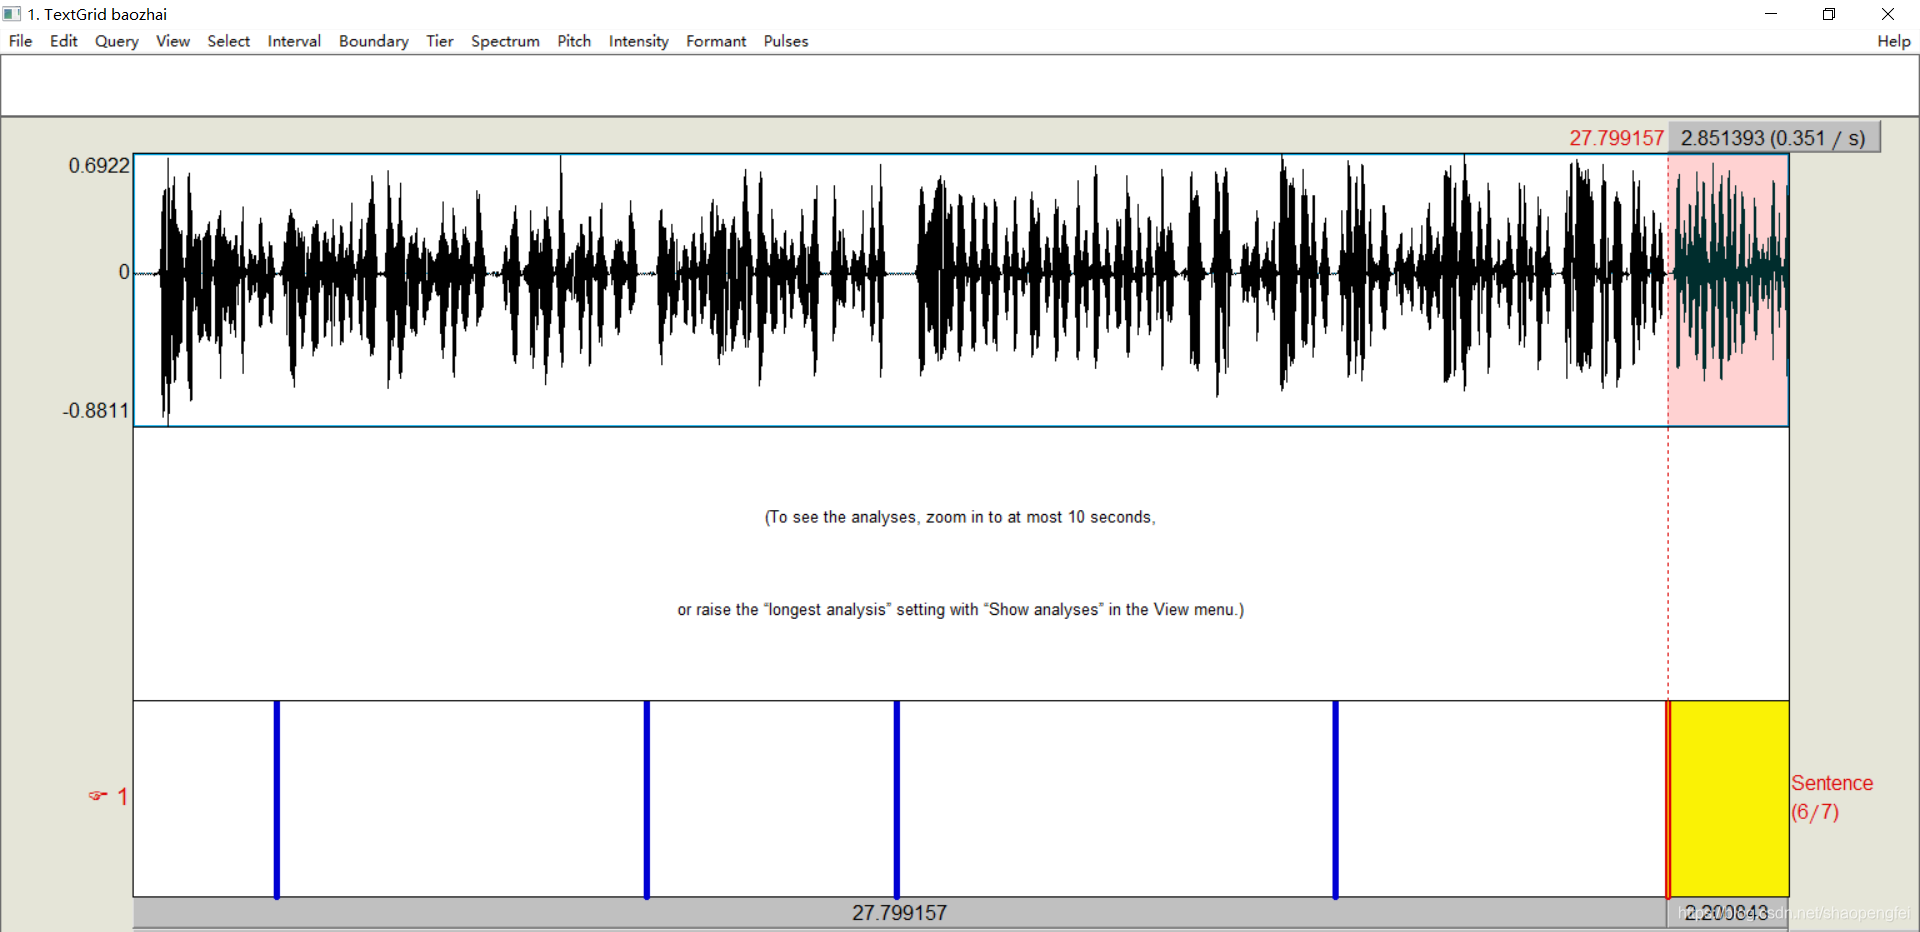The image size is (1920, 932).
Task: Select tier 1 via its pointing-hand label
Action: (108, 797)
